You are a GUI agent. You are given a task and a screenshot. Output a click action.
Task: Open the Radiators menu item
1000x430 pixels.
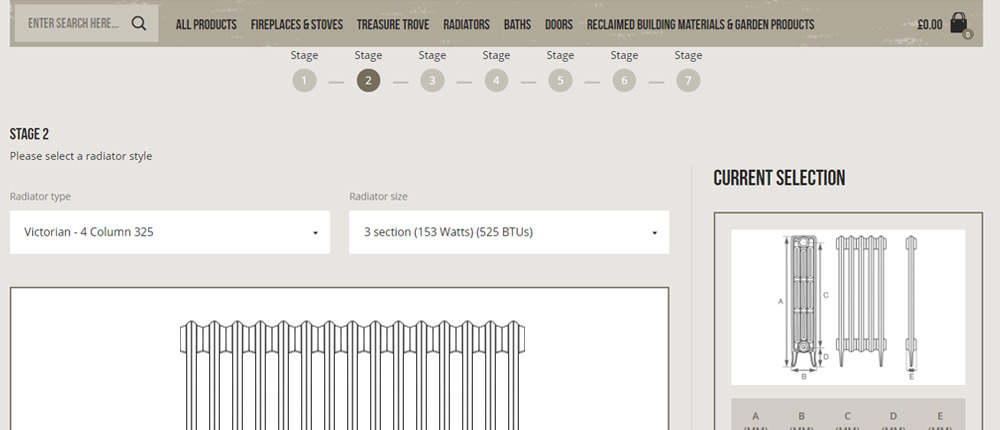466,25
